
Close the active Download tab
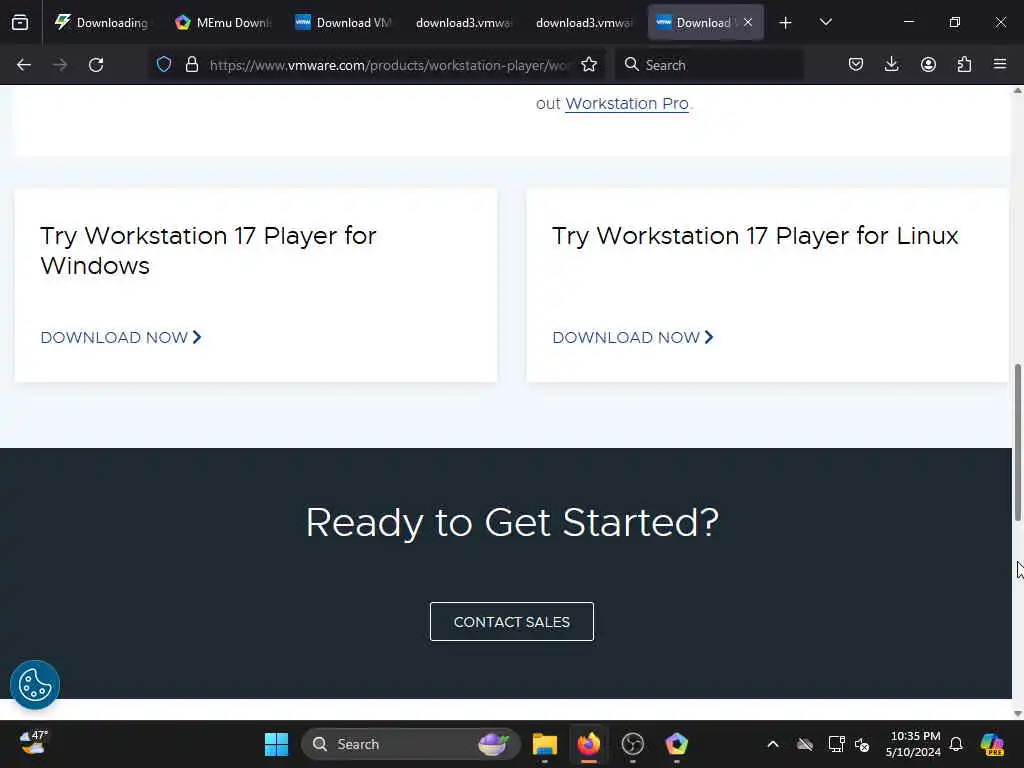[x=748, y=22]
